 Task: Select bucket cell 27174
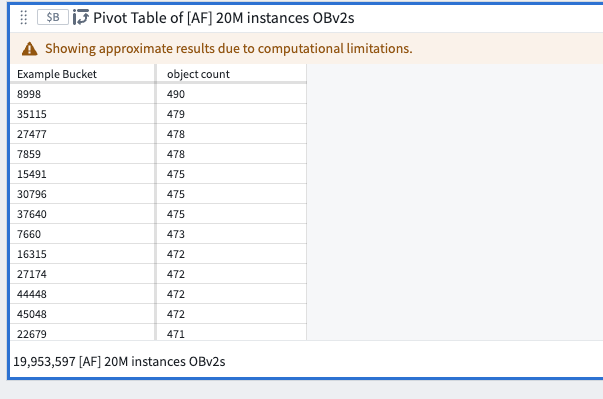coord(82,274)
